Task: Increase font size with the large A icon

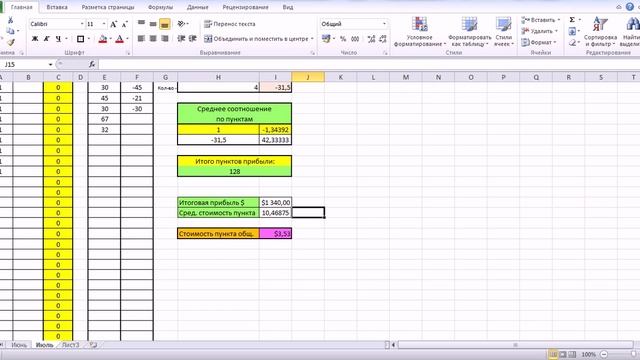Action: 113,24
